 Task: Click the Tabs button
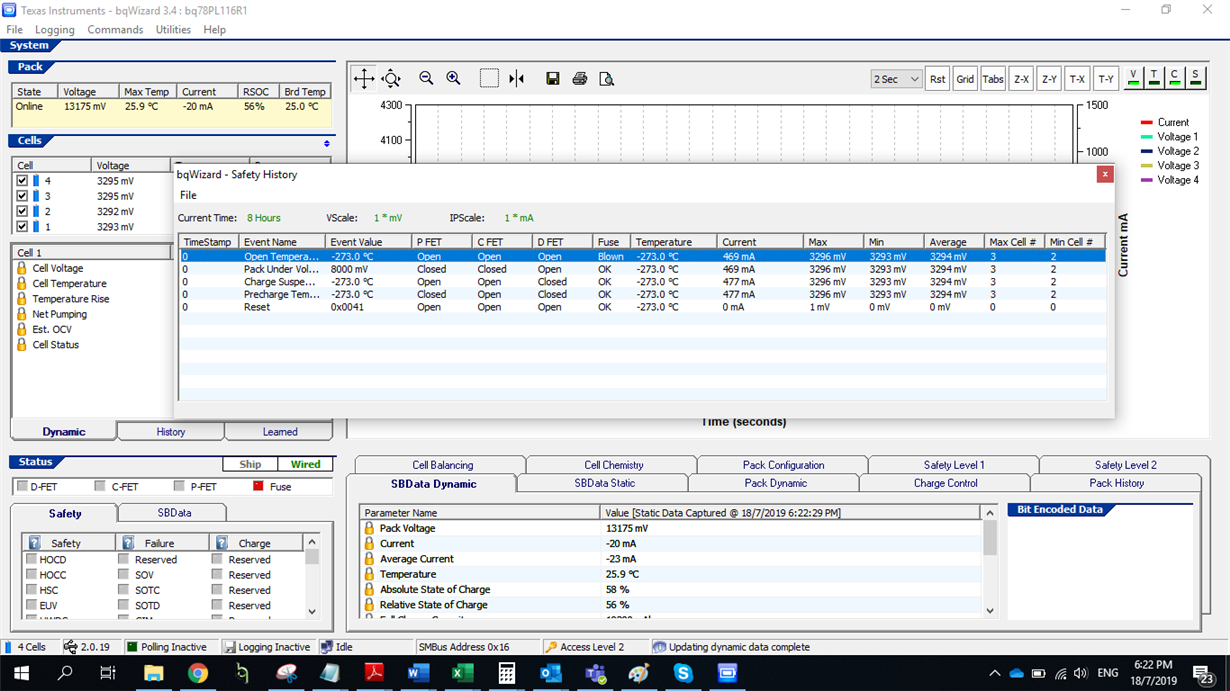coord(993,79)
